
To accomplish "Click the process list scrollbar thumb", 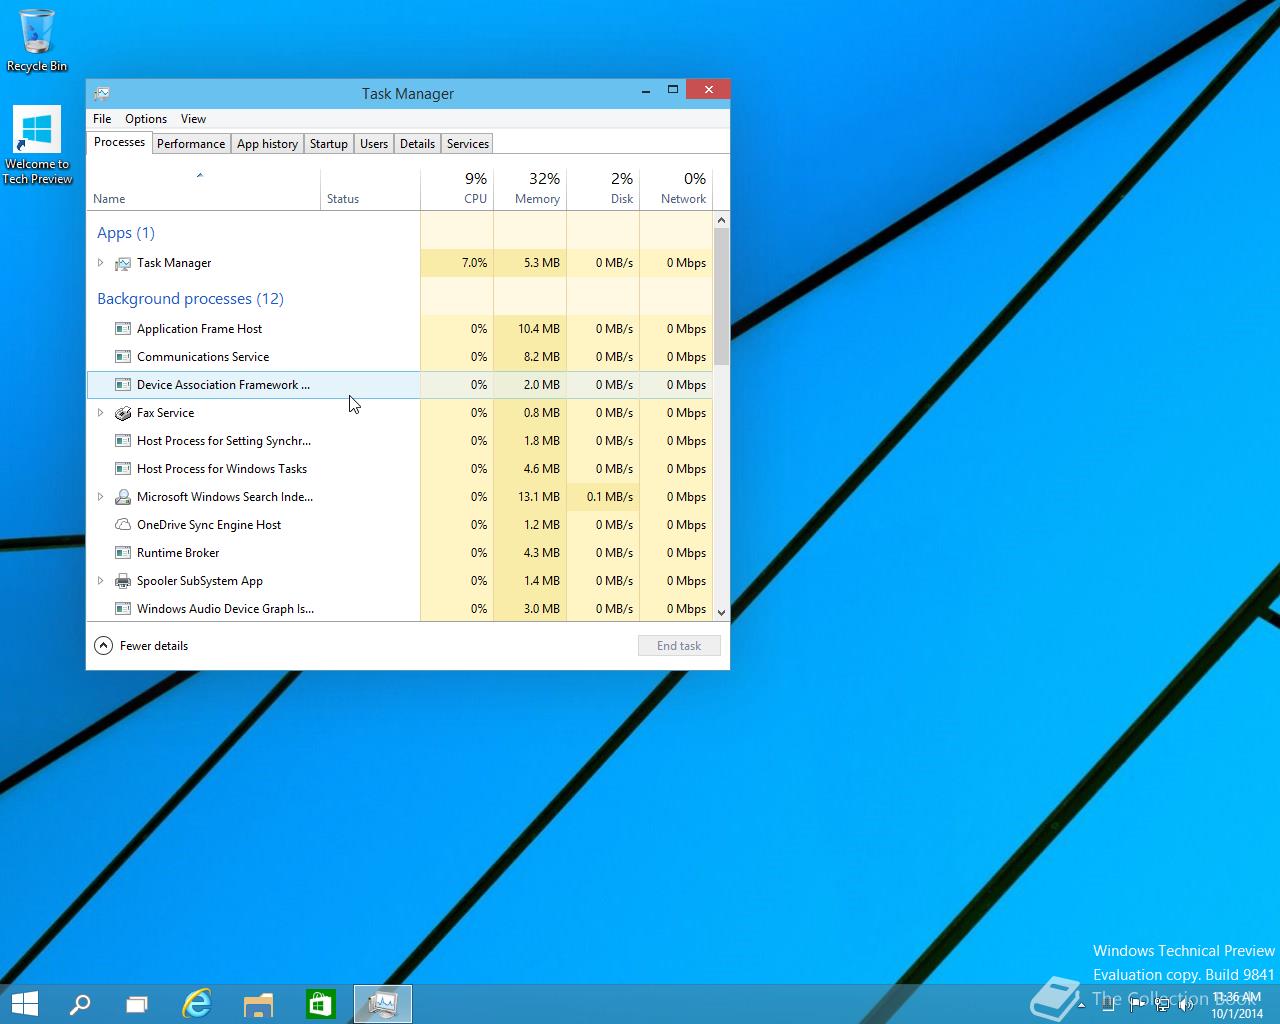I will 721,296.
